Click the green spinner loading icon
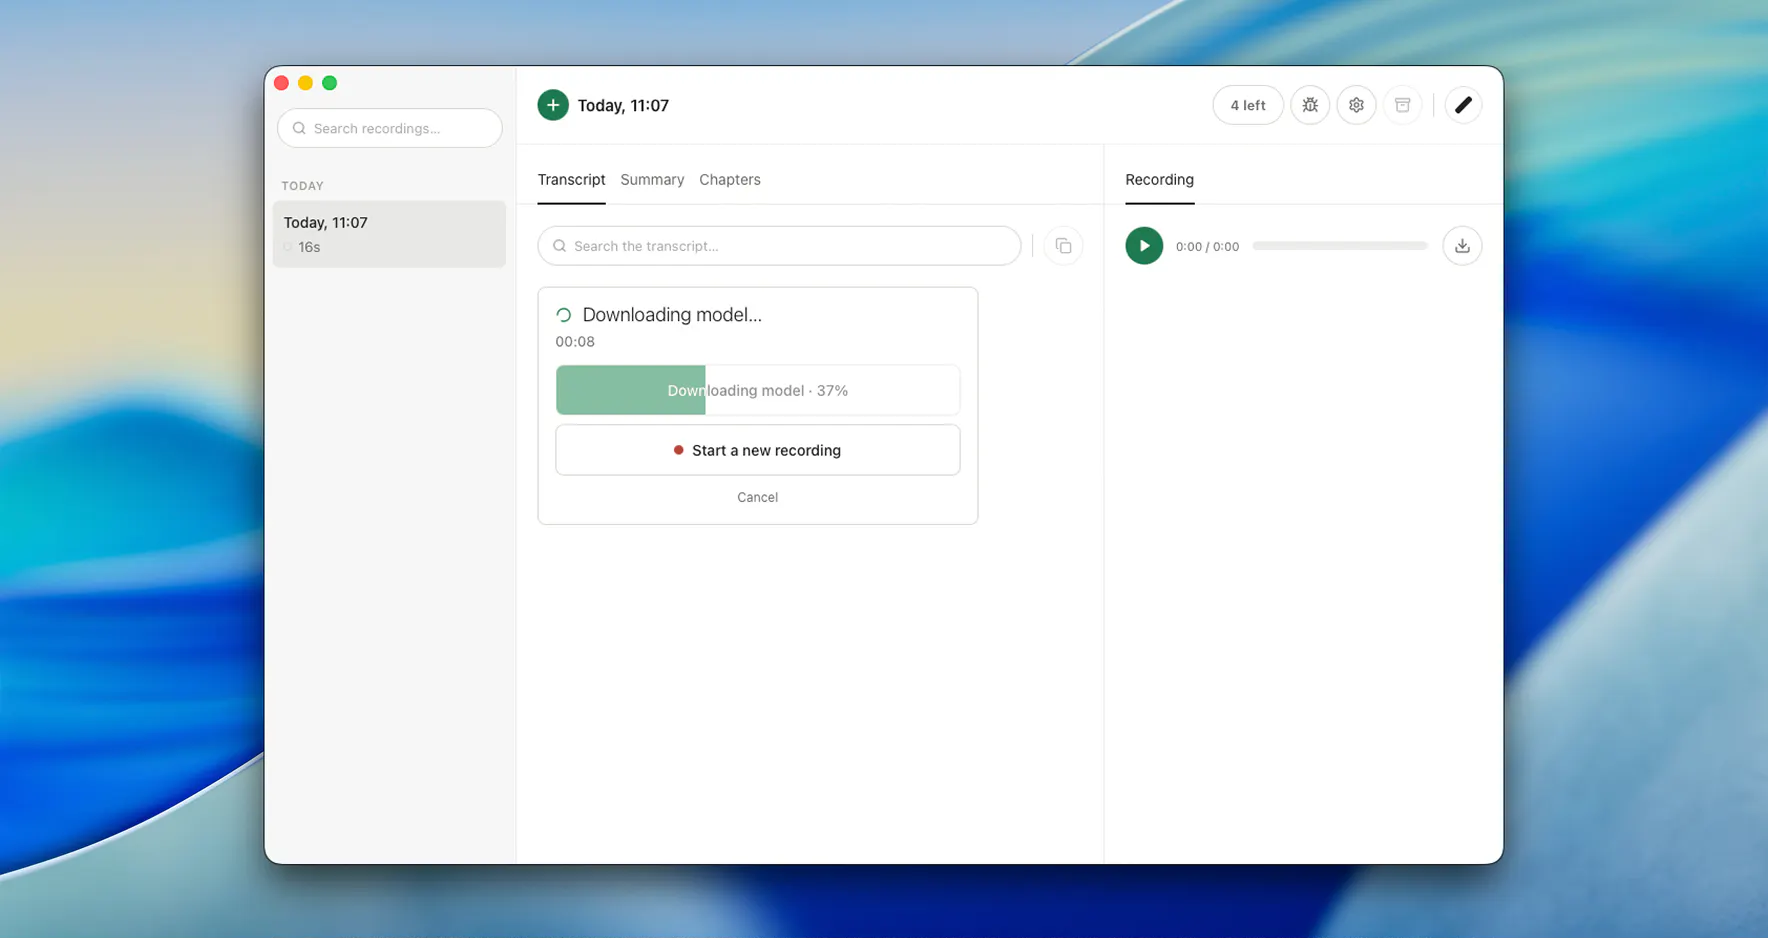Screen dimensions: 1768x942 564,315
